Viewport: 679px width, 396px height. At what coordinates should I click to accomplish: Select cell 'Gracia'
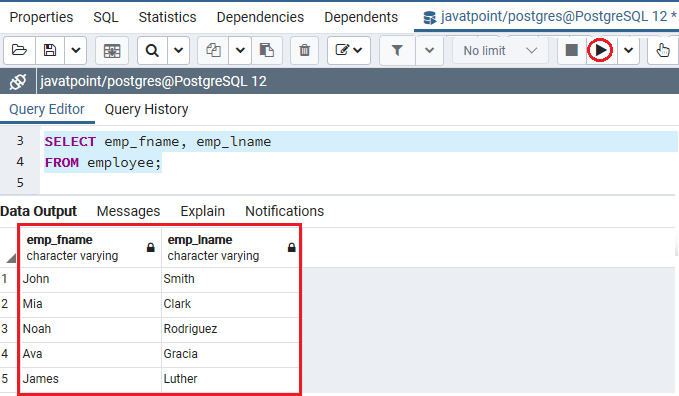230,354
